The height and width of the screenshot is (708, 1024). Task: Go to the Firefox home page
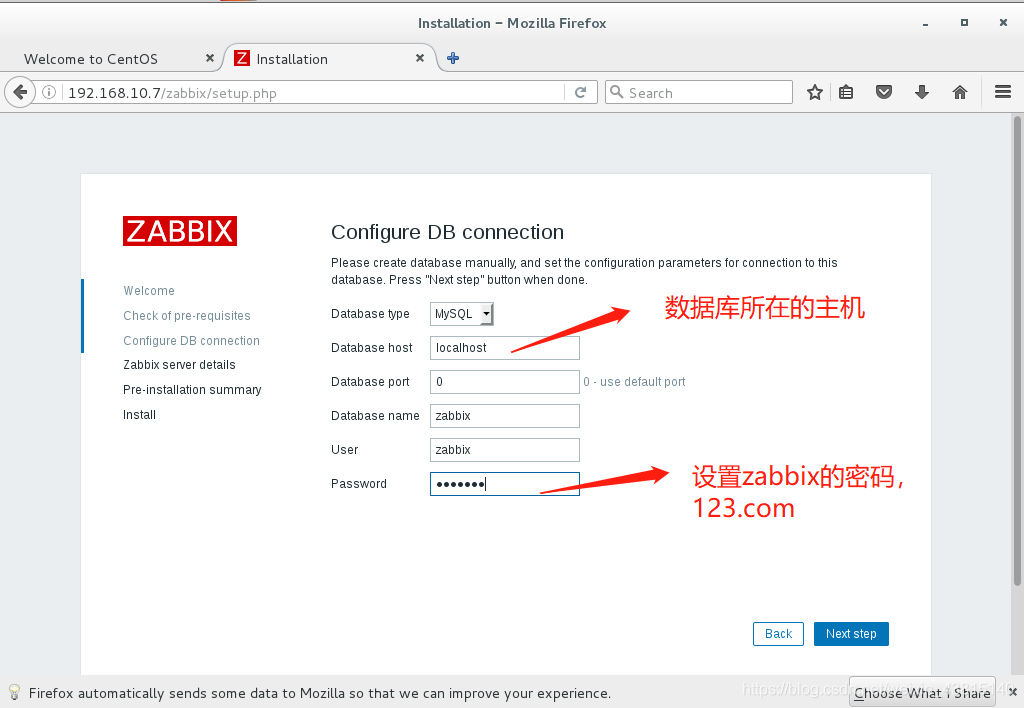click(x=958, y=91)
